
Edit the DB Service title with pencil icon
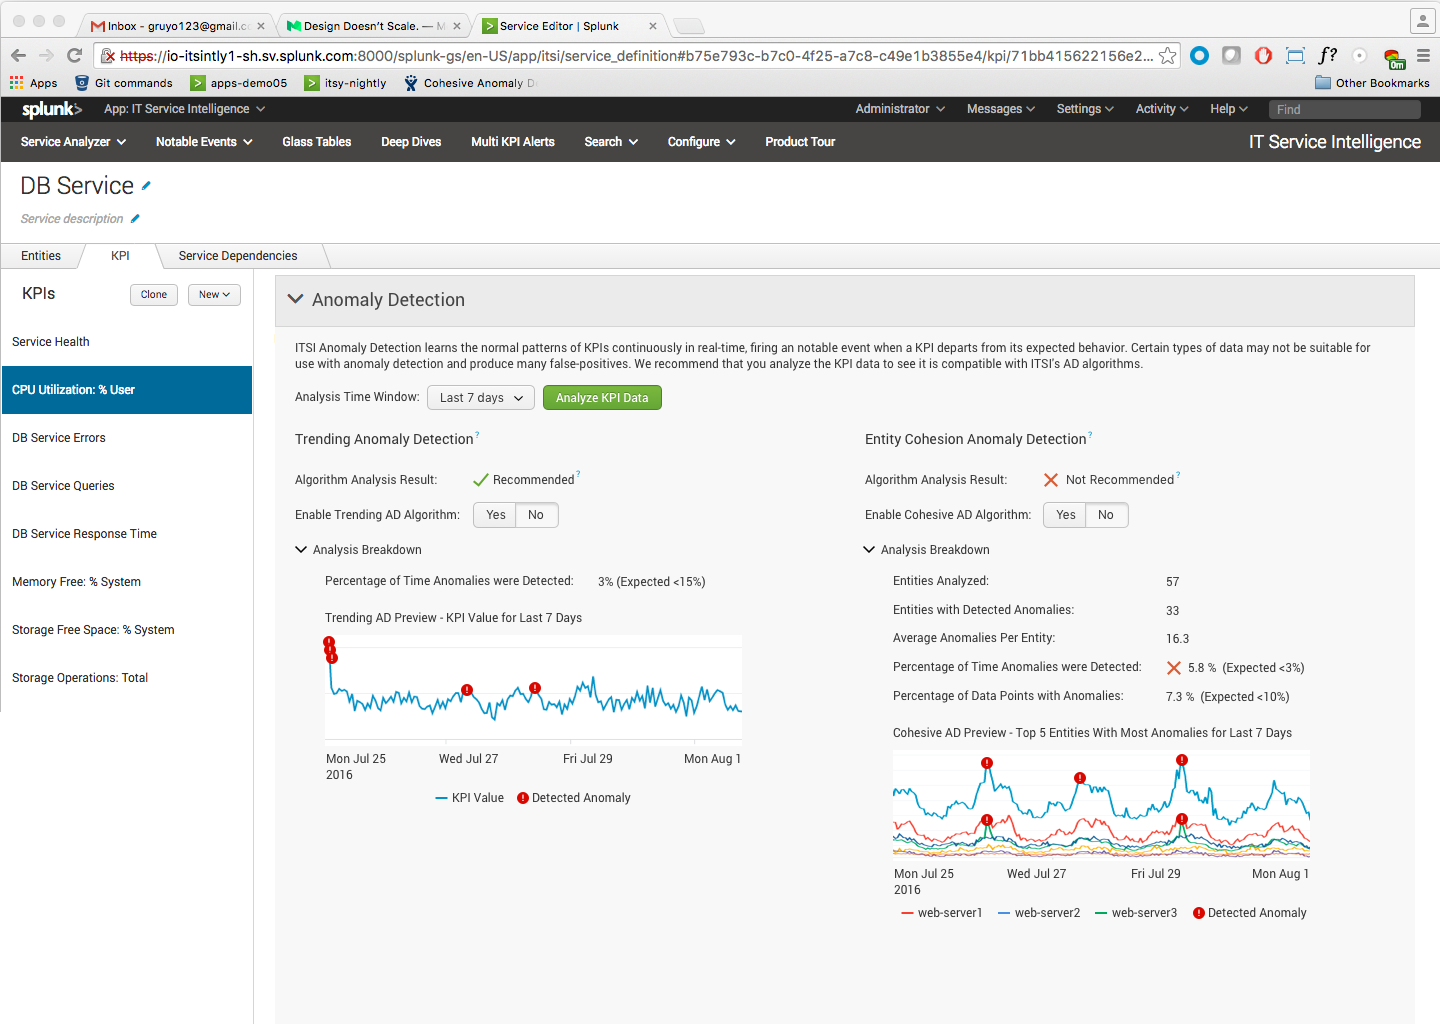pos(146,186)
